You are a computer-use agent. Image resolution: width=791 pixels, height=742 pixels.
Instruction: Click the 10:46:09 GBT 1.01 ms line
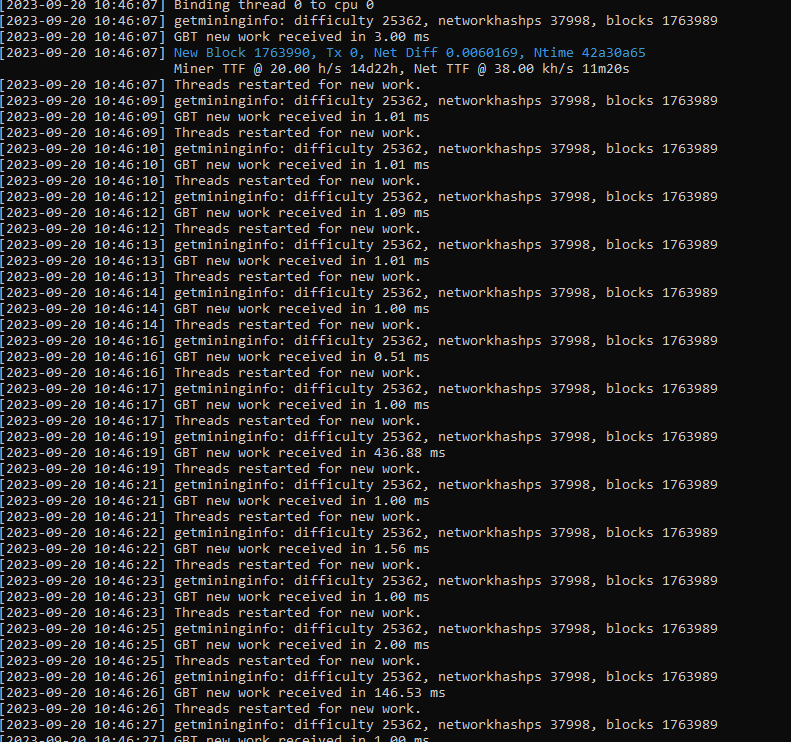click(x=215, y=117)
